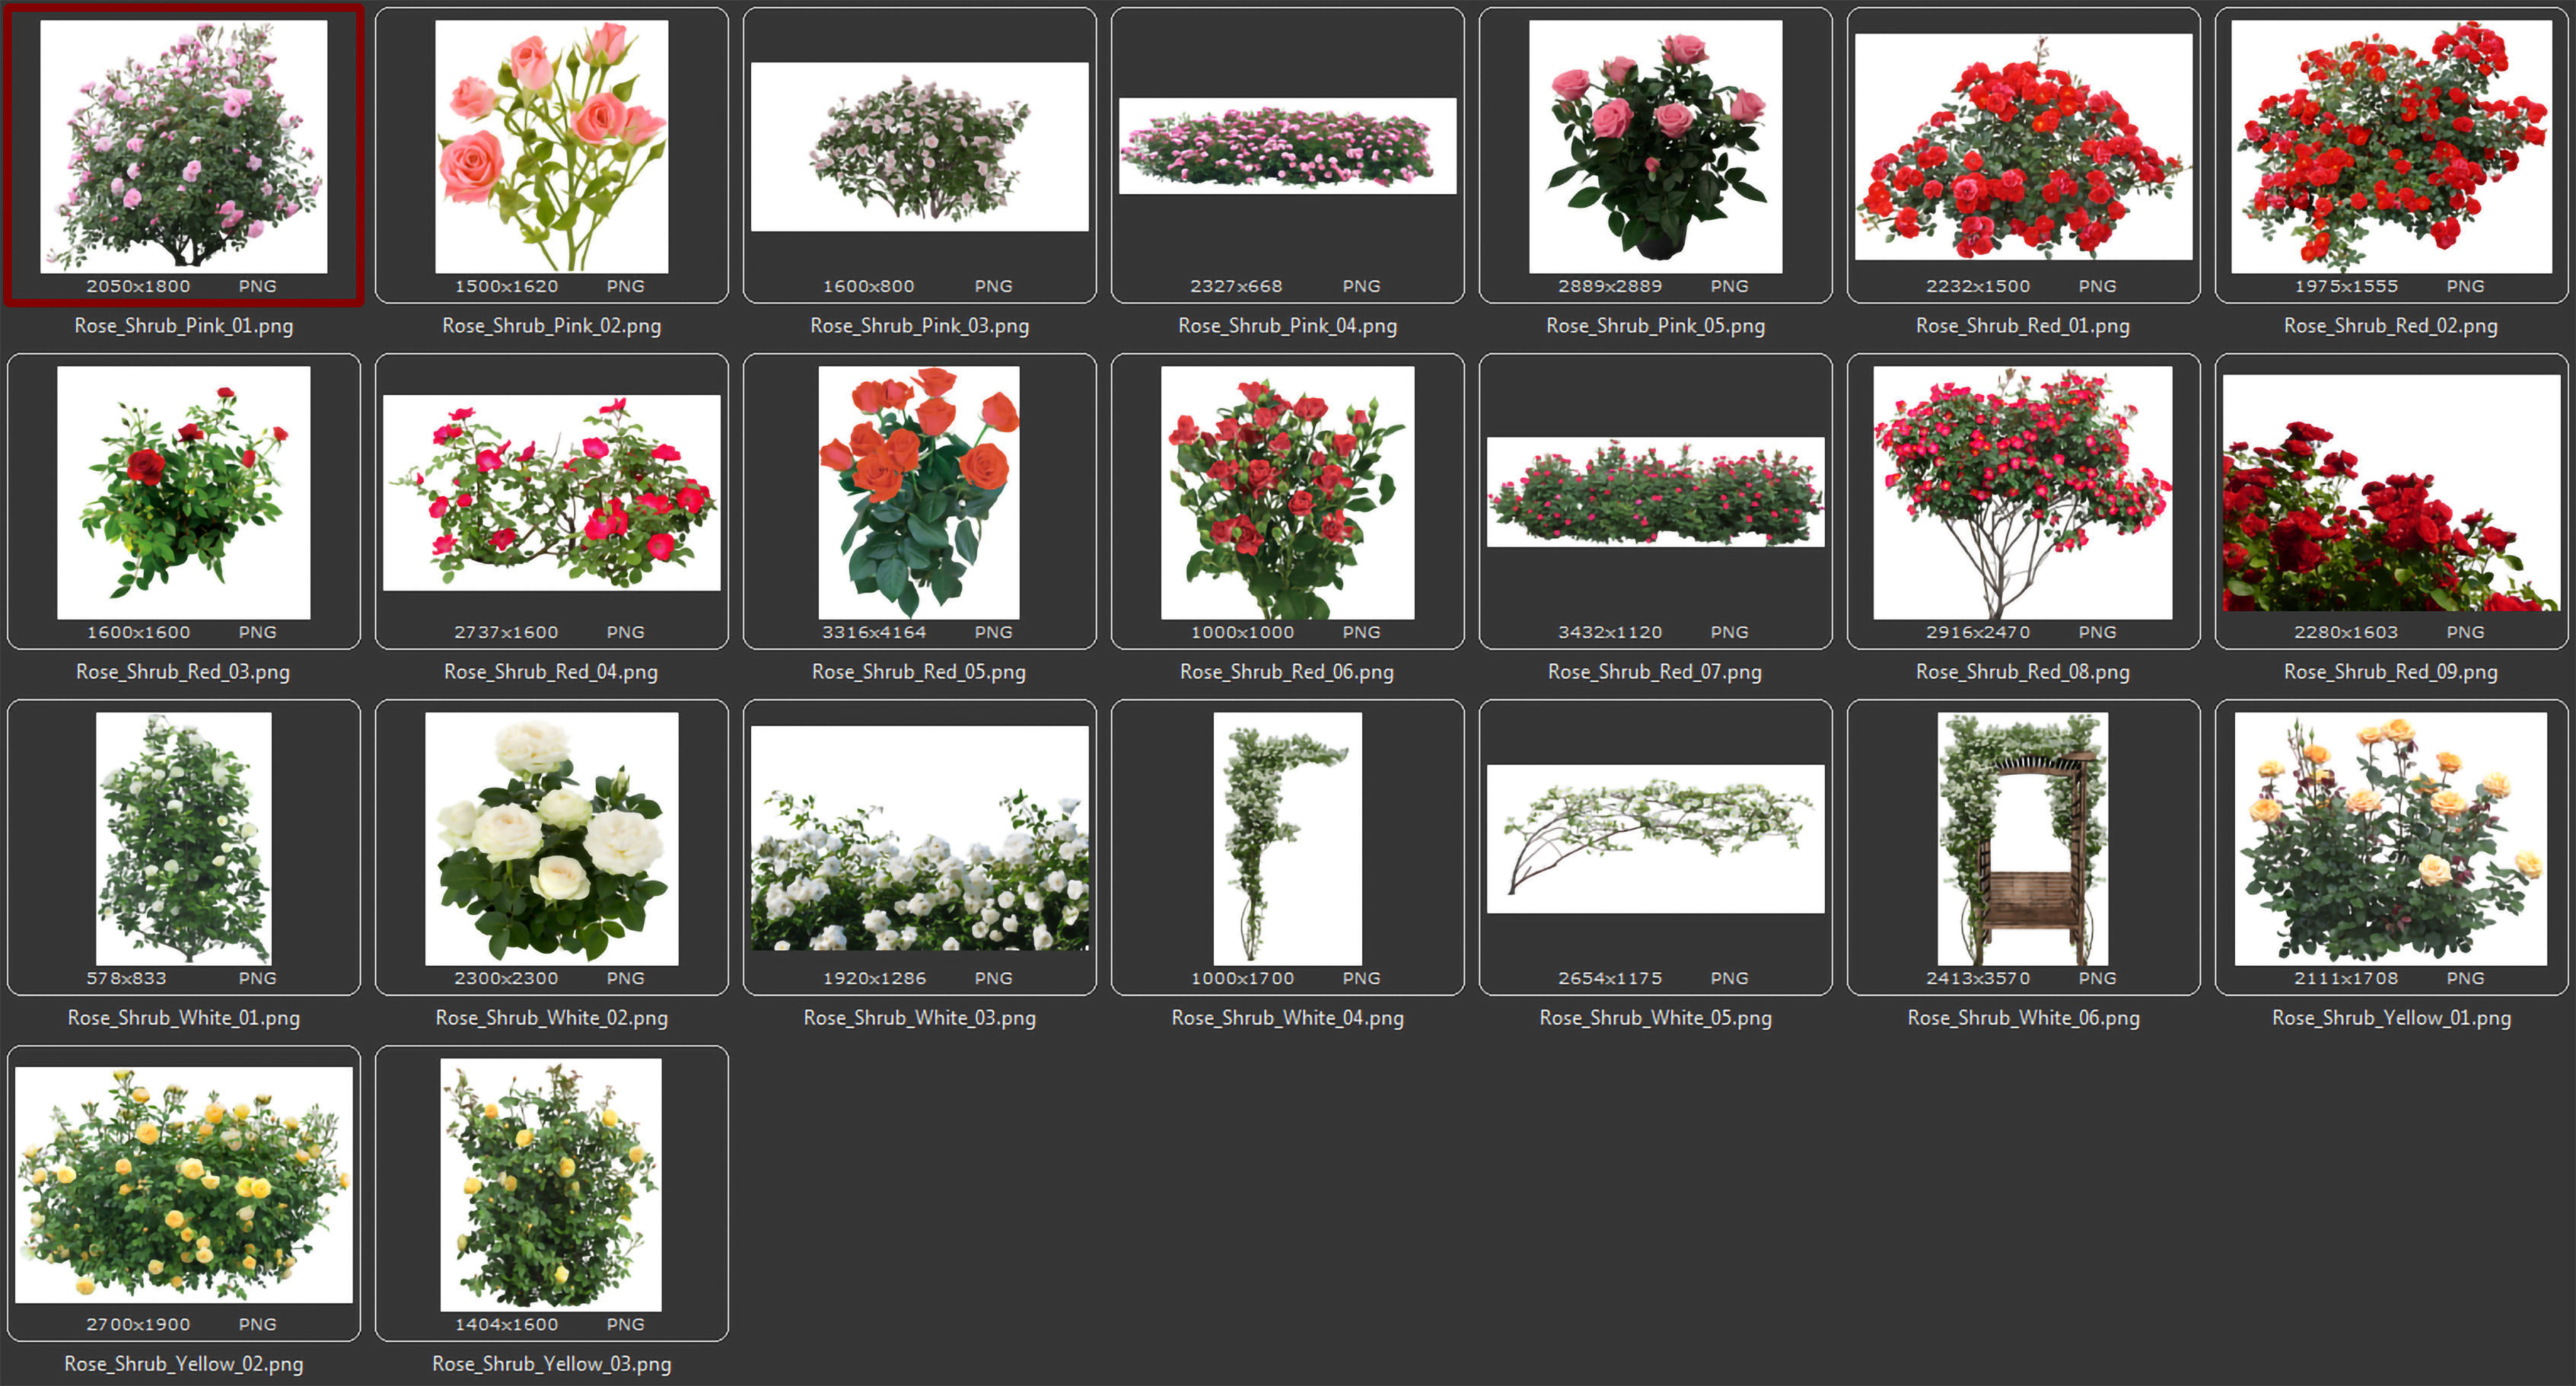Click the Rose_Shrub_Red_09.png thumbnail

(2391, 493)
